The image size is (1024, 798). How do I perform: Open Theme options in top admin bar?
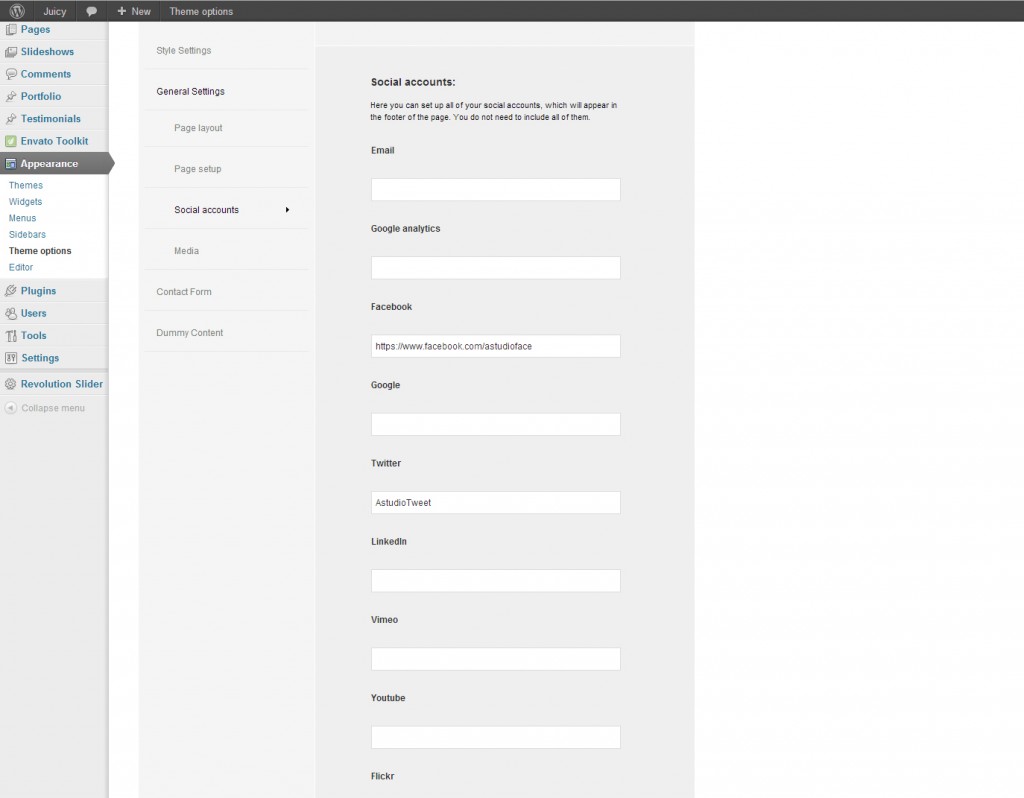201,11
